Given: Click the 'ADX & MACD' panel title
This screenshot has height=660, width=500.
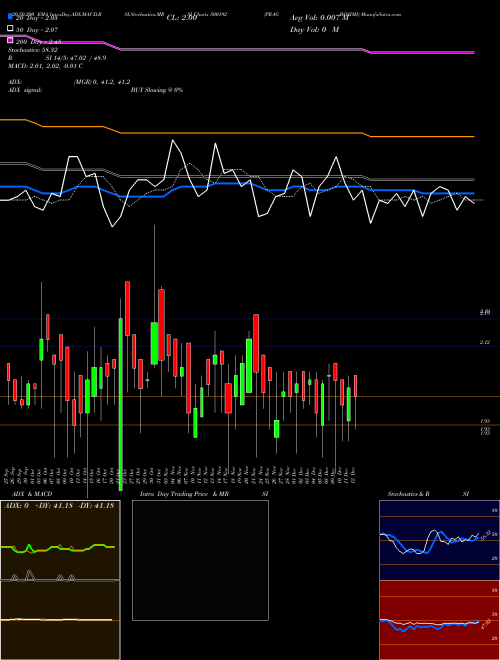Looking at the screenshot, I should [32, 494].
